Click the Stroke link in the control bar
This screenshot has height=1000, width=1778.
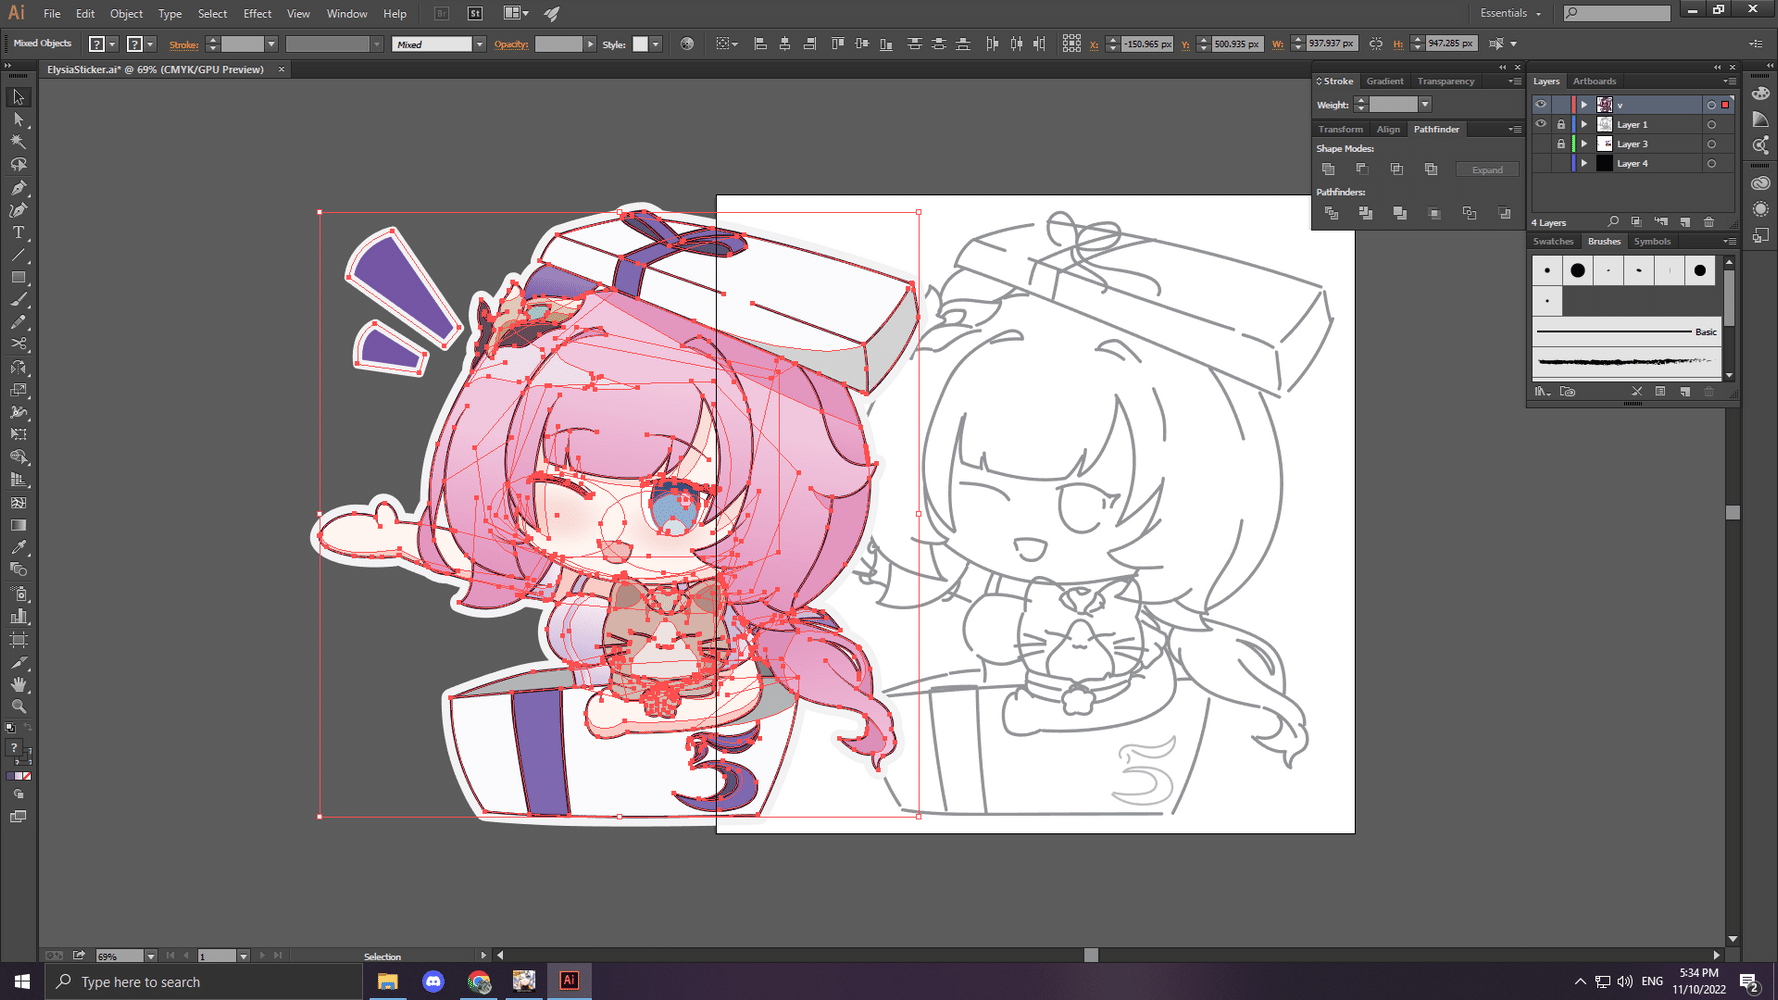pyautogui.click(x=183, y=44)
